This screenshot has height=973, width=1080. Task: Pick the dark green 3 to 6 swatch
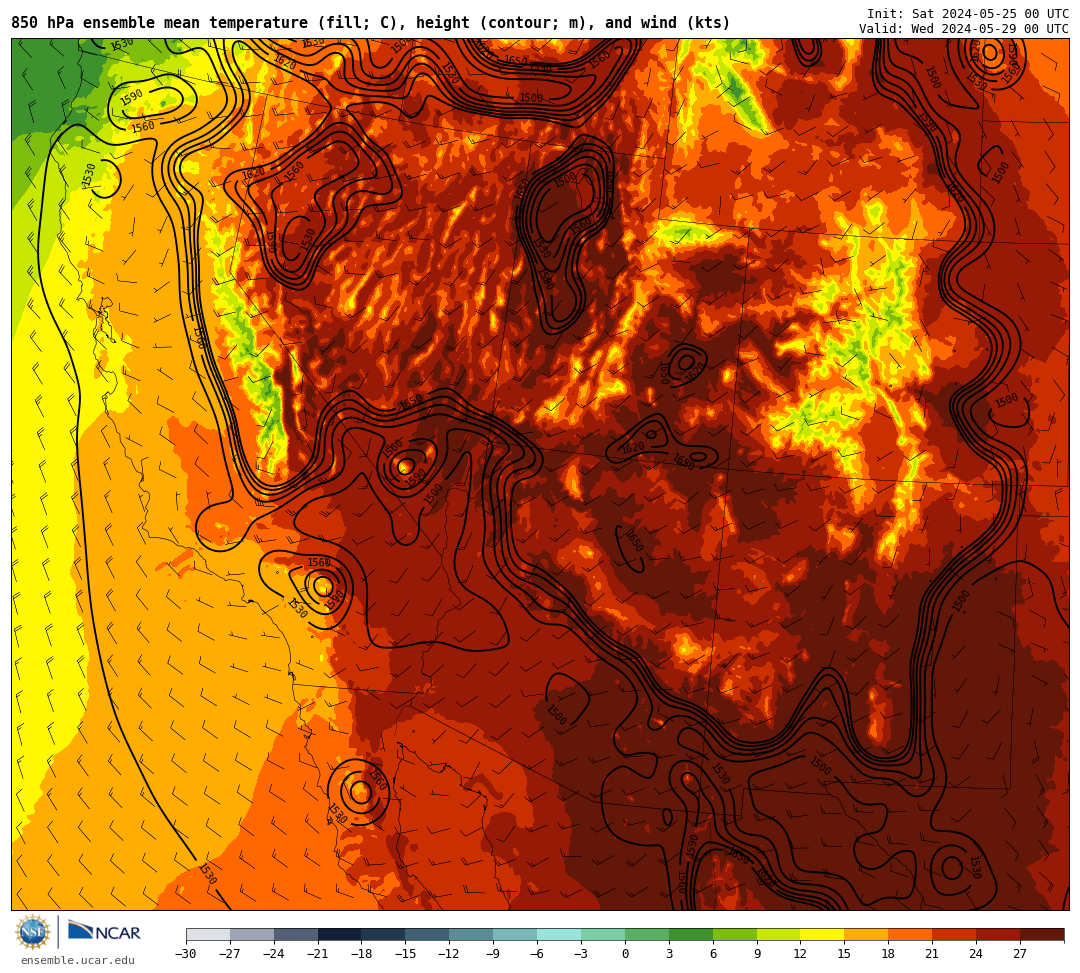click(691, 934)
